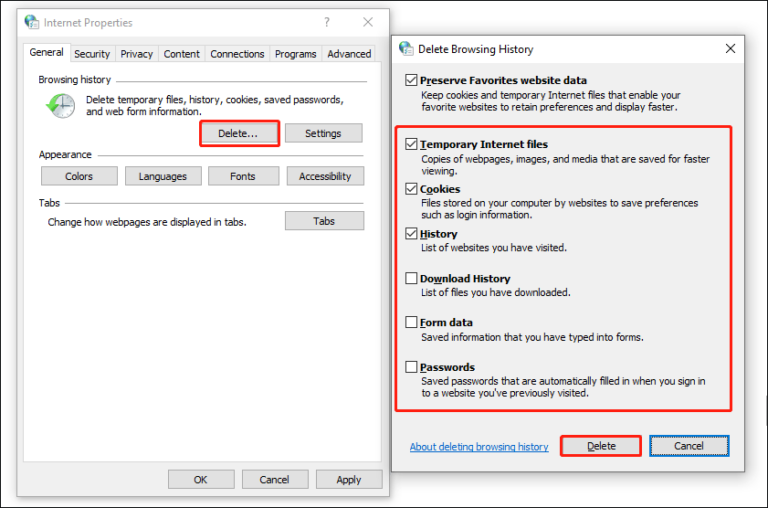
Task: Open the Languages settings
Action: (x=163, y=176)
